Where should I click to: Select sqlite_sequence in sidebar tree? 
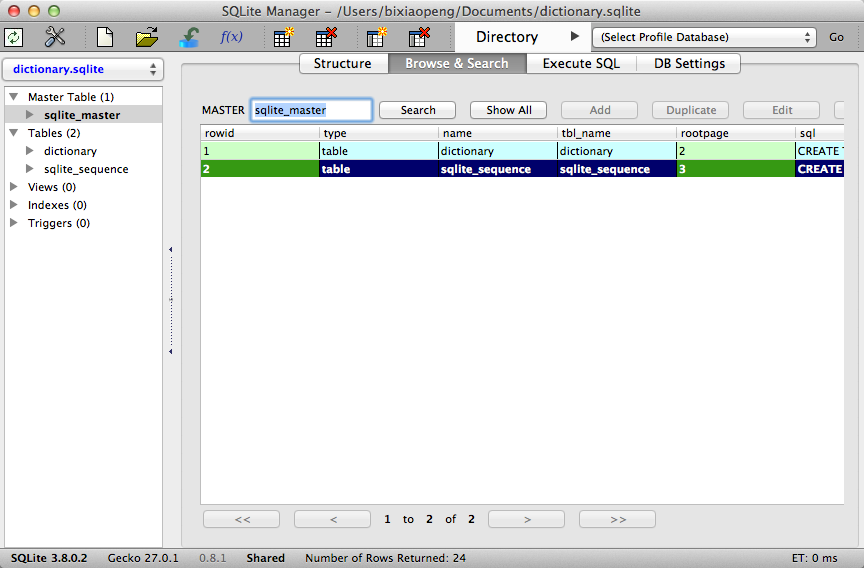(x=86, y=169)
